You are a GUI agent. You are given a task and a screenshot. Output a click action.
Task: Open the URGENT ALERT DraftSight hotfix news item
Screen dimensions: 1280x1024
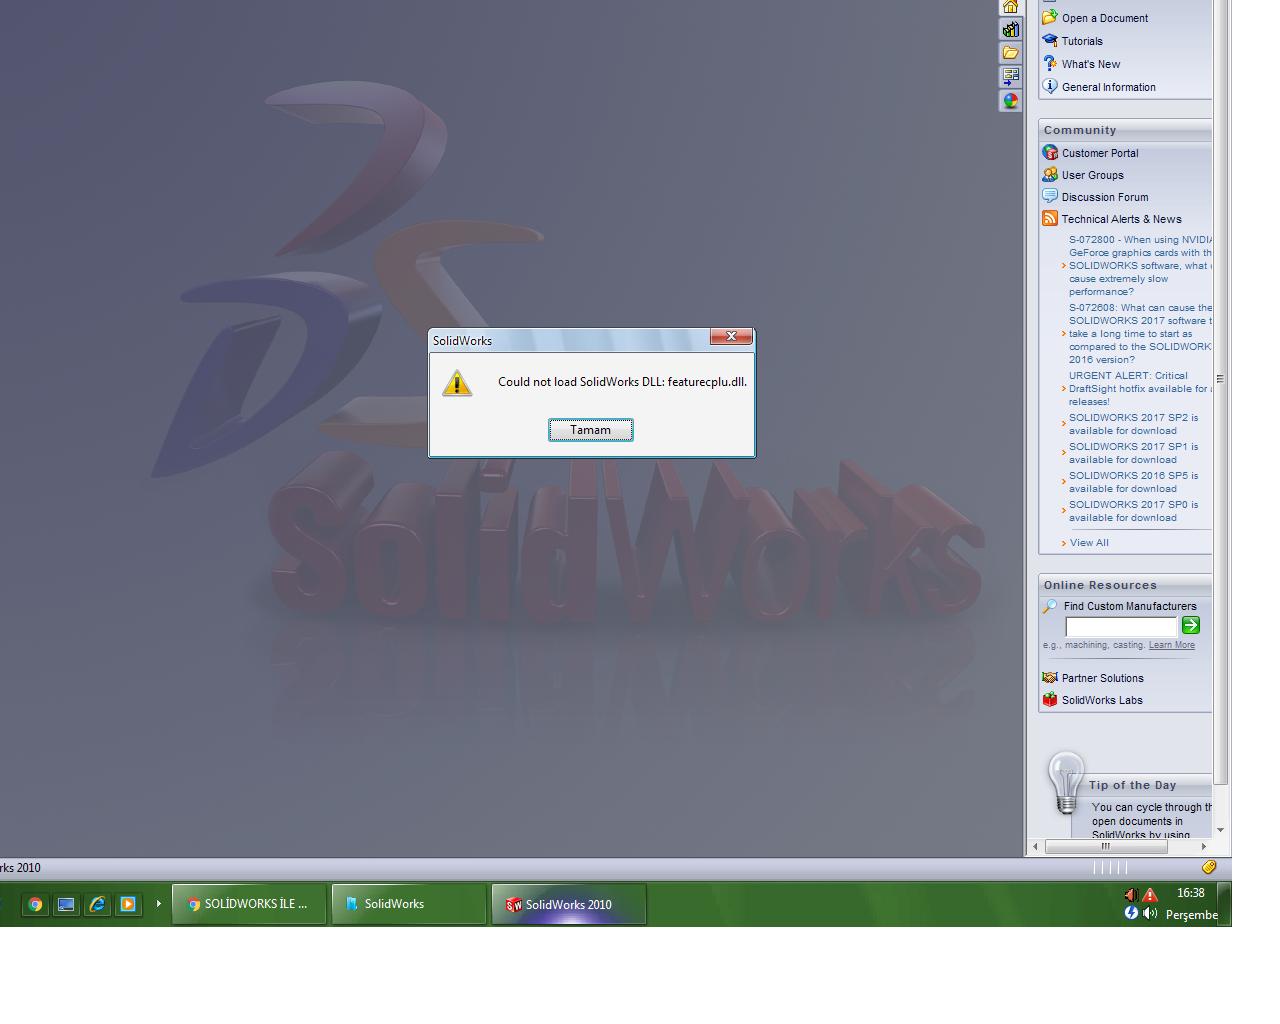tap(1140, 389)
